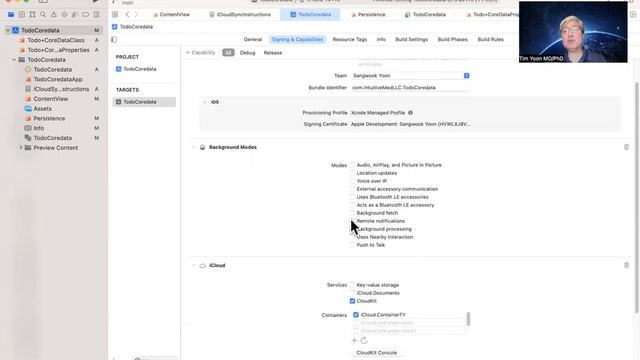Click the Bundle Identifier field

(411, 88)
